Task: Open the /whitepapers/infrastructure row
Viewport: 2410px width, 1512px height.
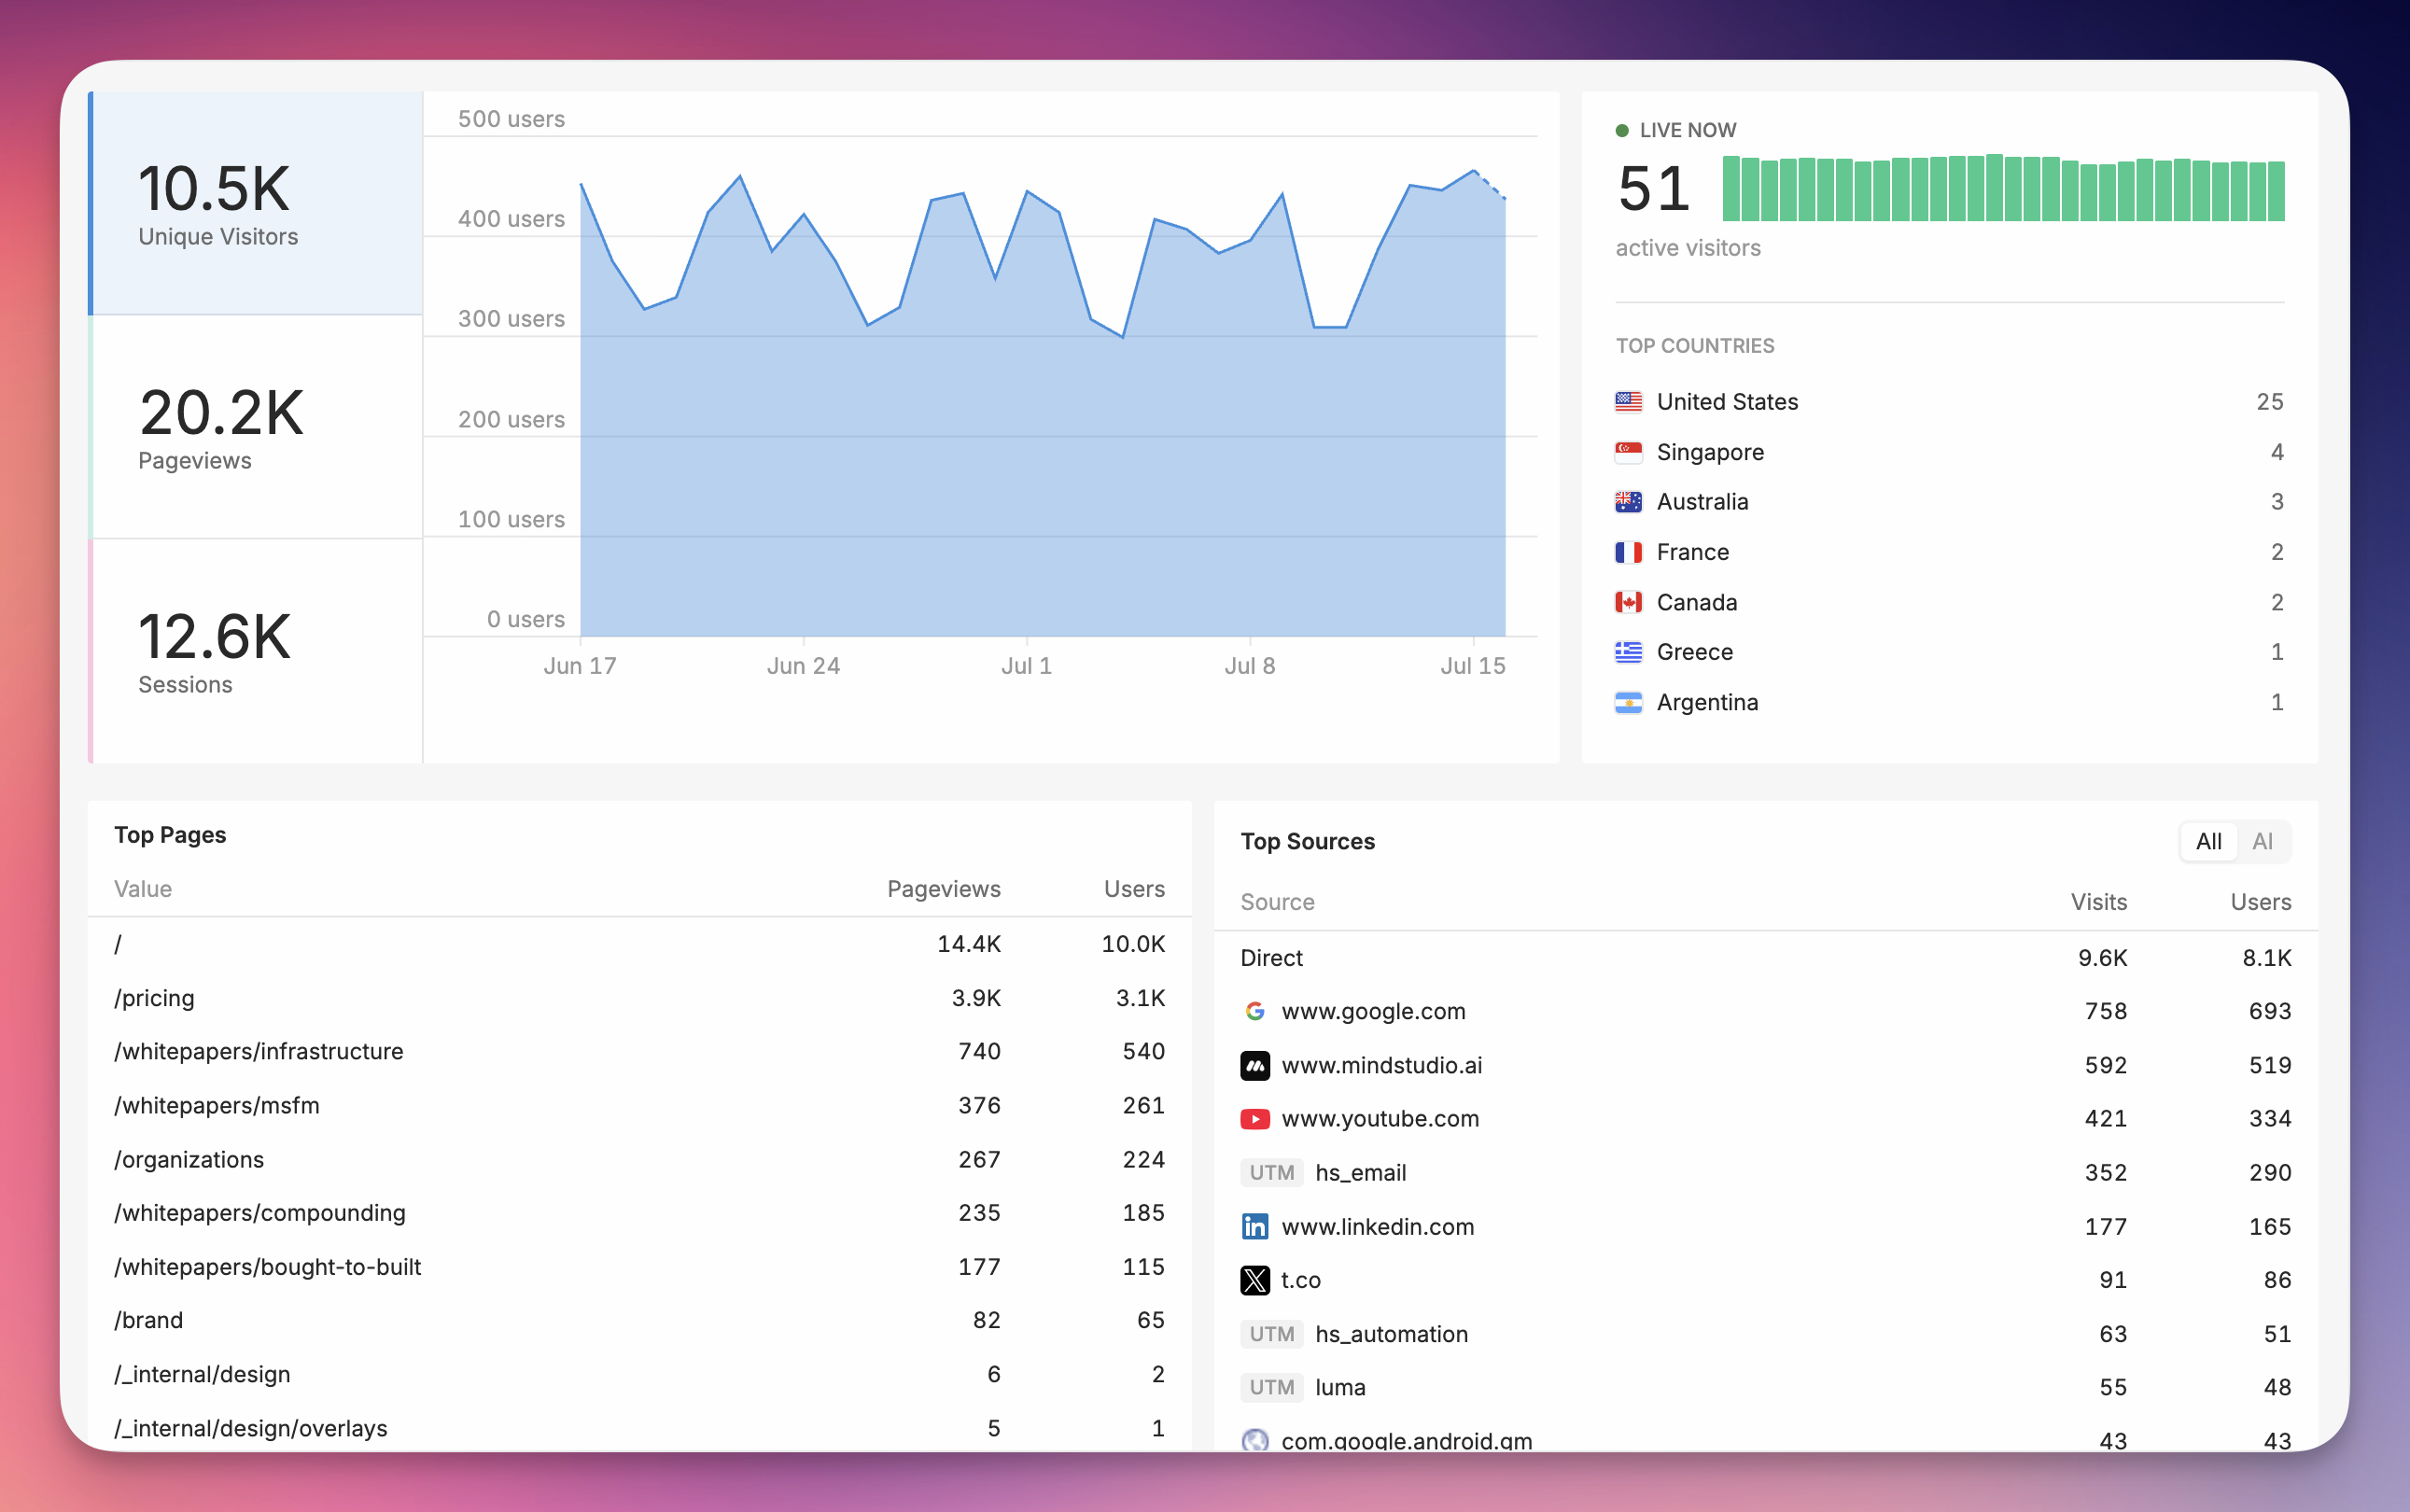Action: pos(640,1051)
